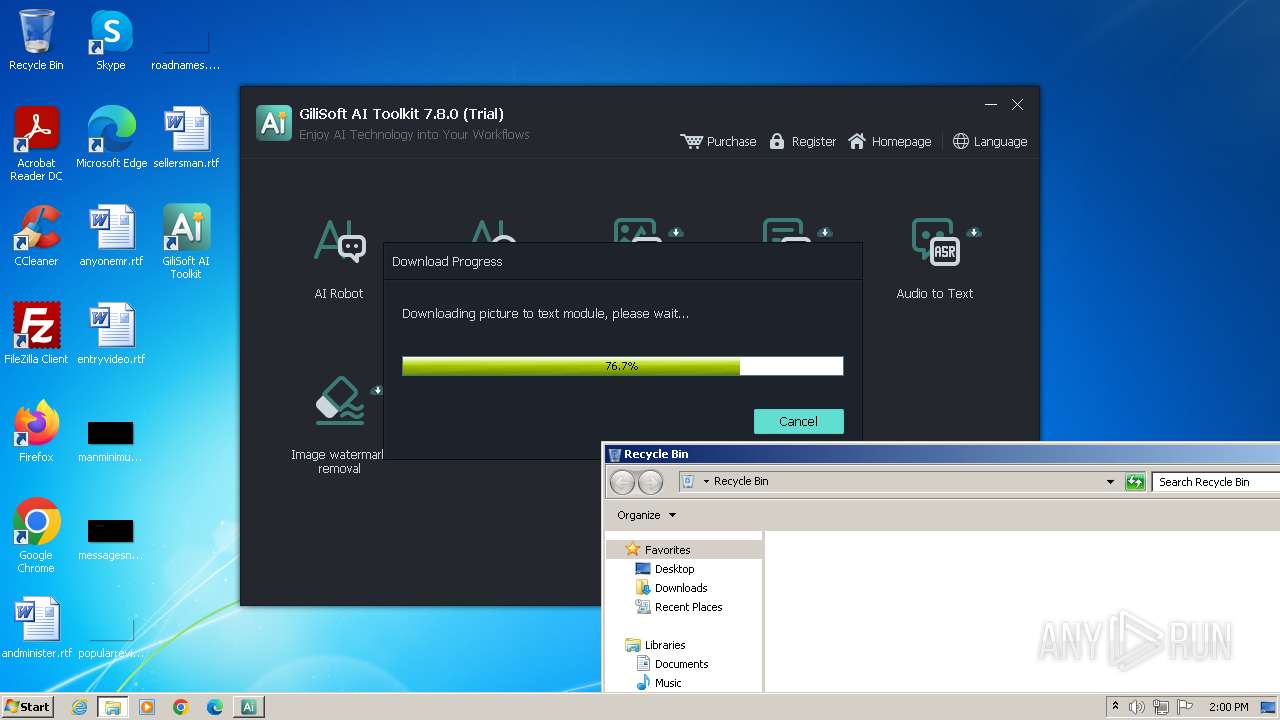
Task: Launch FileZilla Client desktop shortcut
Action: [x=36, y=334]
